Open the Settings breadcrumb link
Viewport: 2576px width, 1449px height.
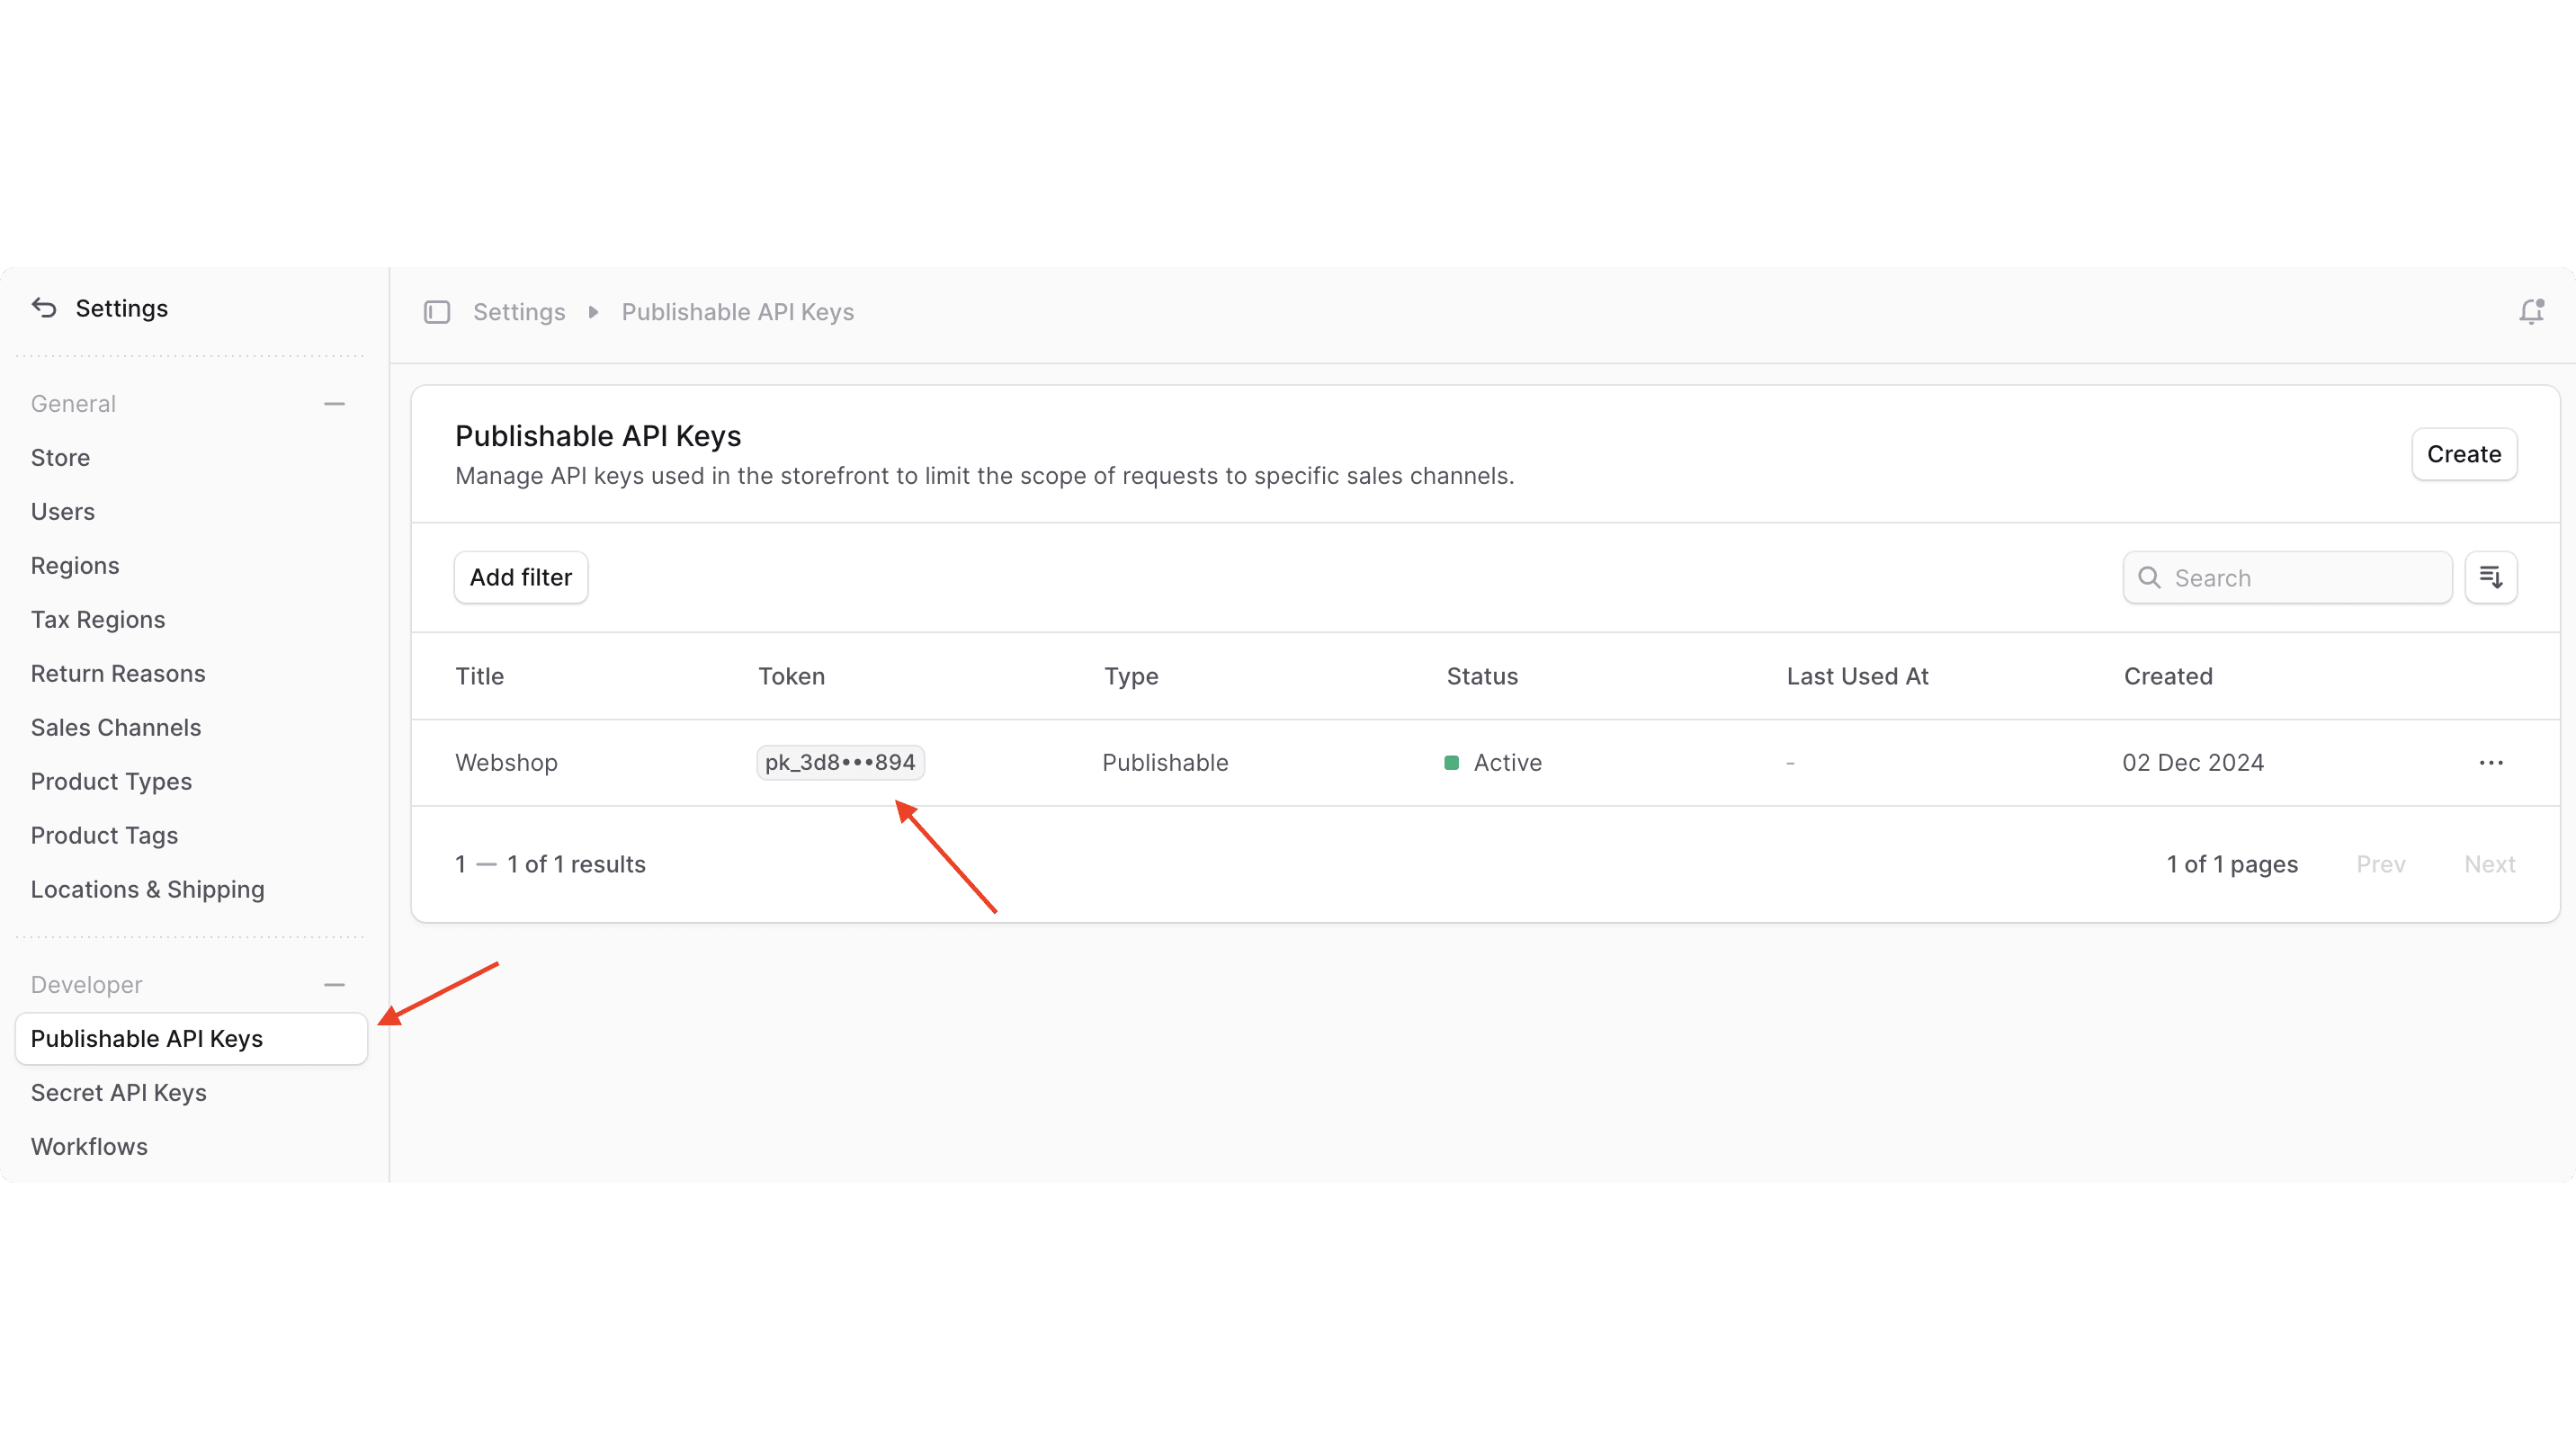tap(519, 311)
